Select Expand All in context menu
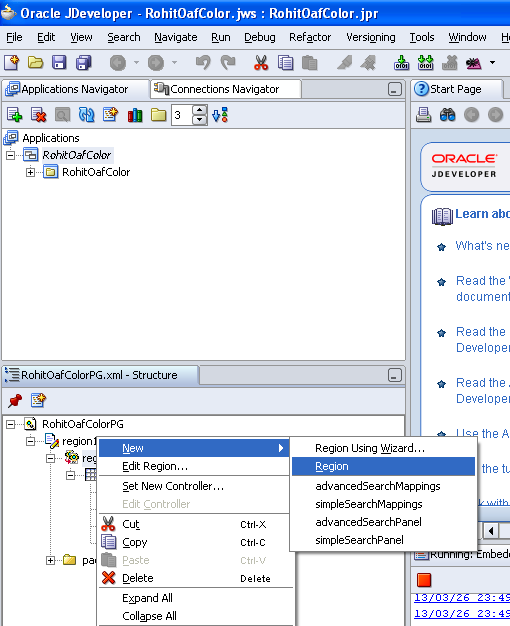510x626 pixels. 194,598
